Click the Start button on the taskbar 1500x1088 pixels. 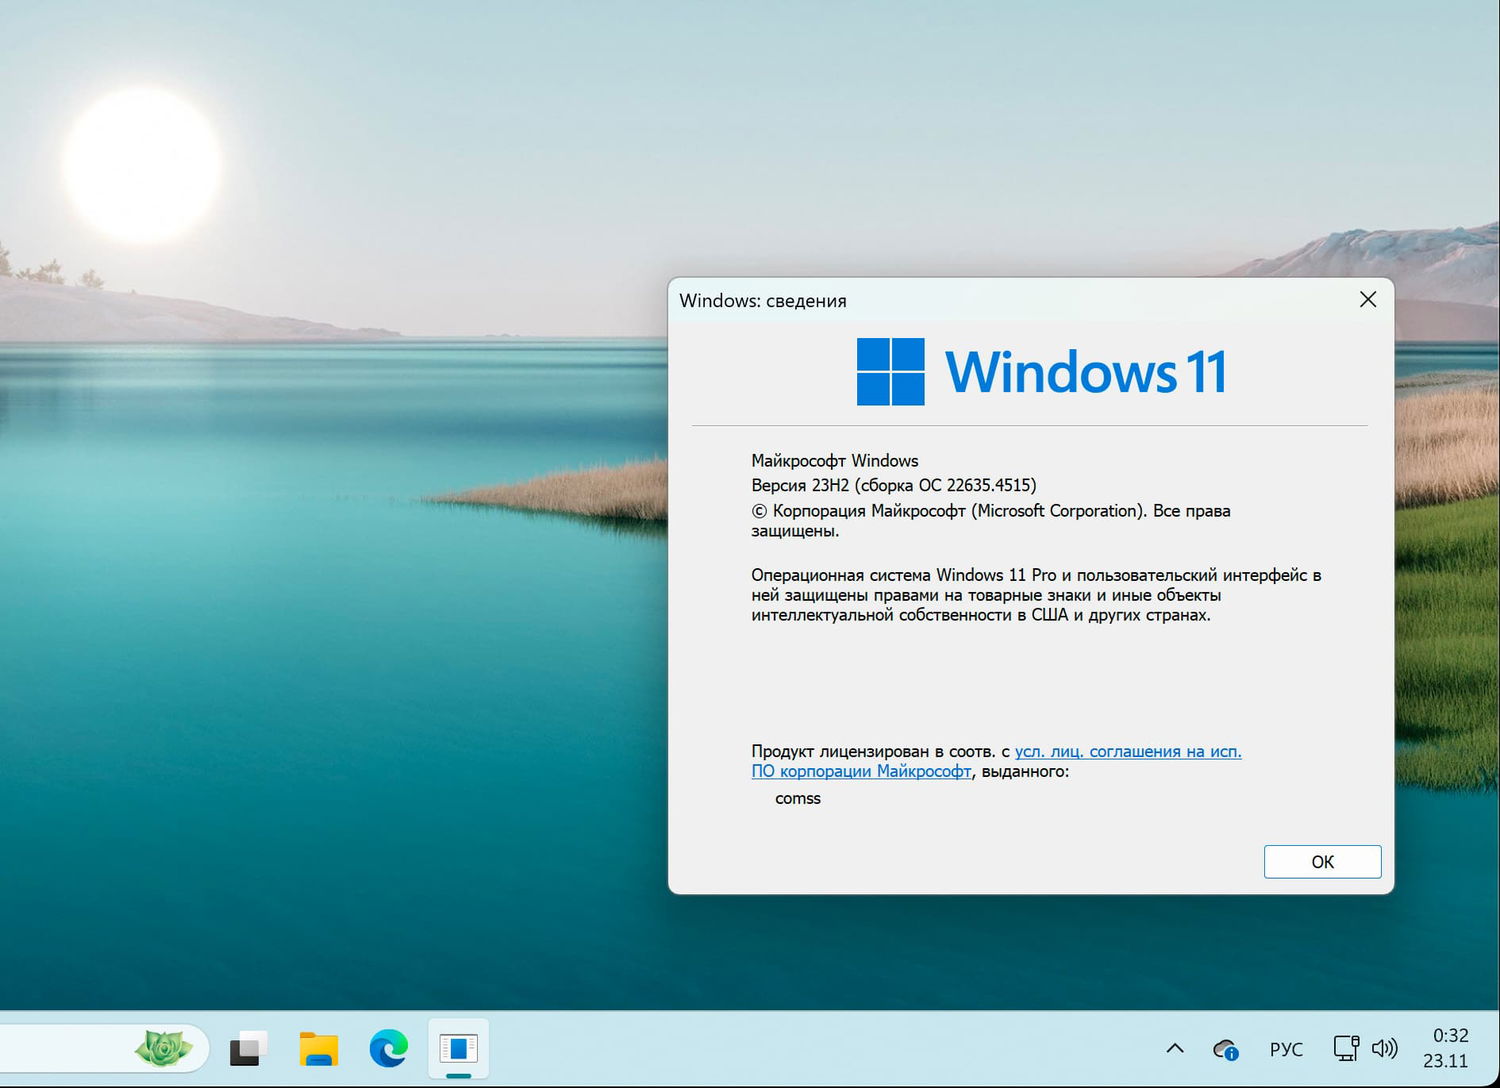pyautogui.click(x=165, y=1049)
